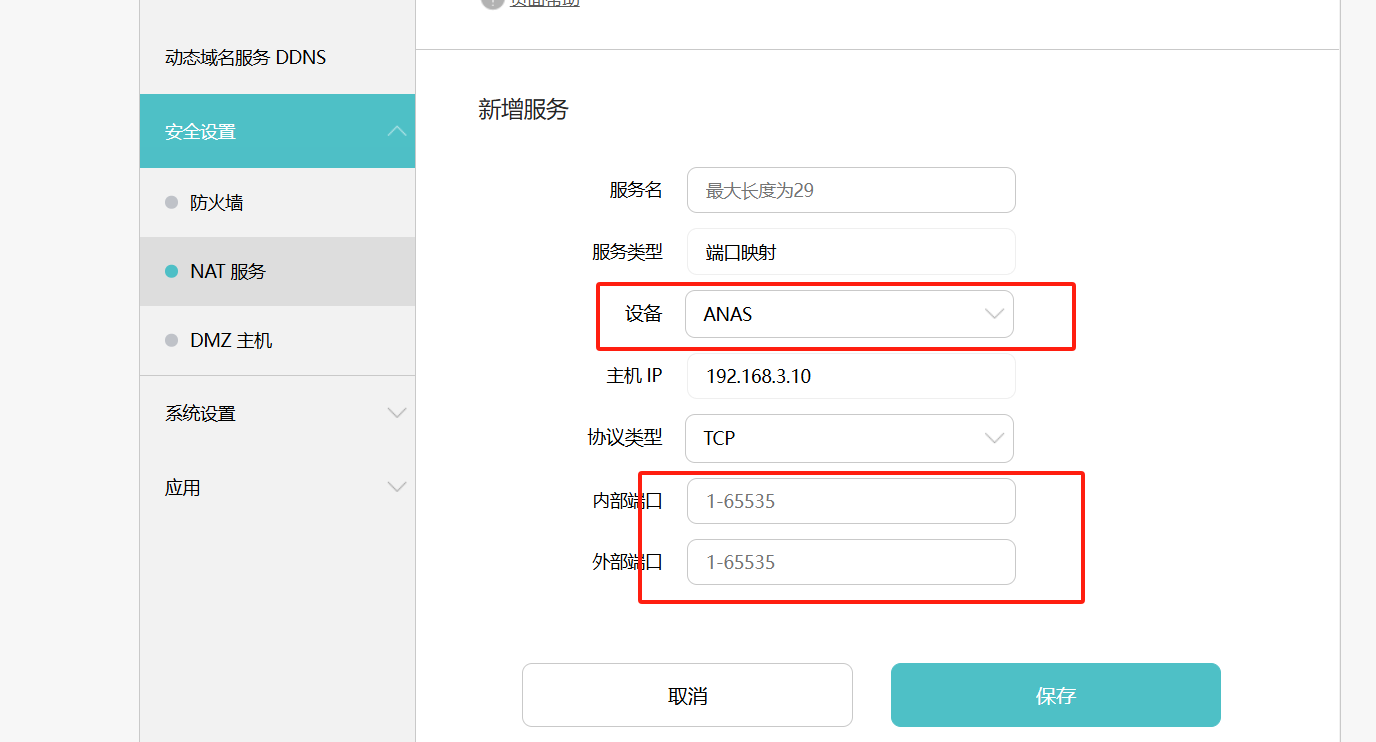Click the 安全设置 section header
Image resolution: width=1376 pixels, height=742 pixels.
click(200, 132)
